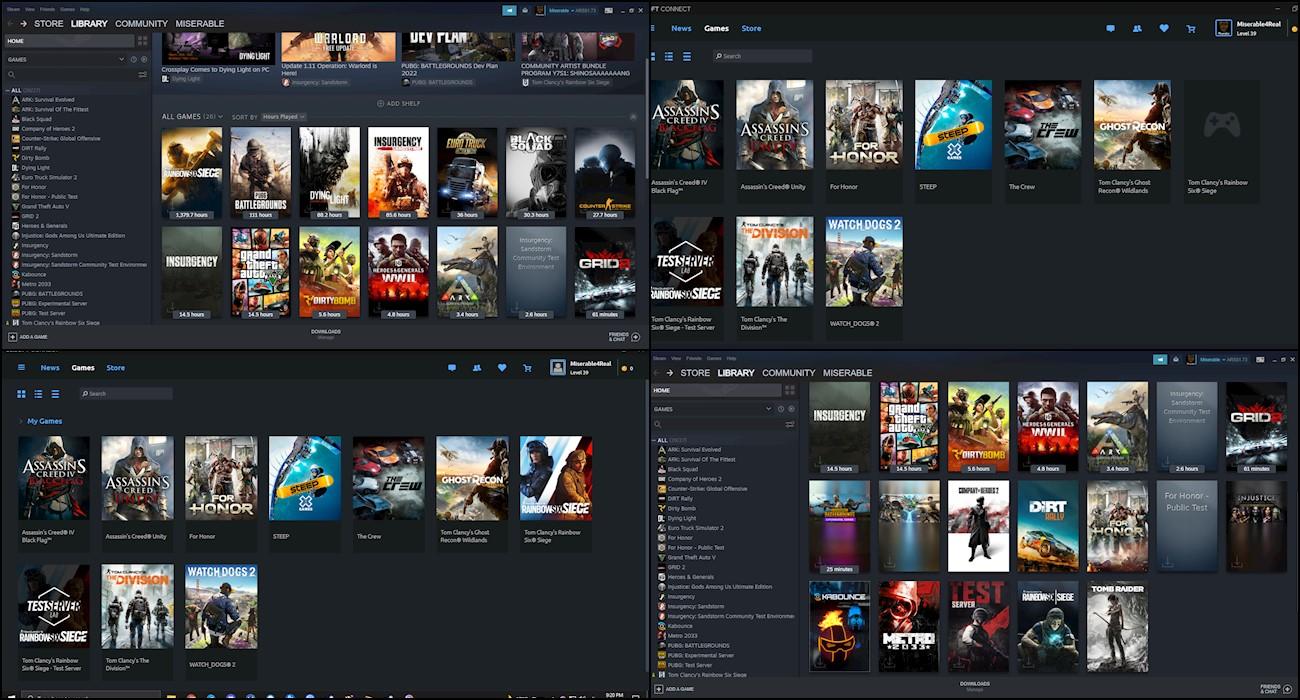Open announcements megaphone icon in bottom-right Steam window
The image size is (1300, 700).
point(1160,359)
